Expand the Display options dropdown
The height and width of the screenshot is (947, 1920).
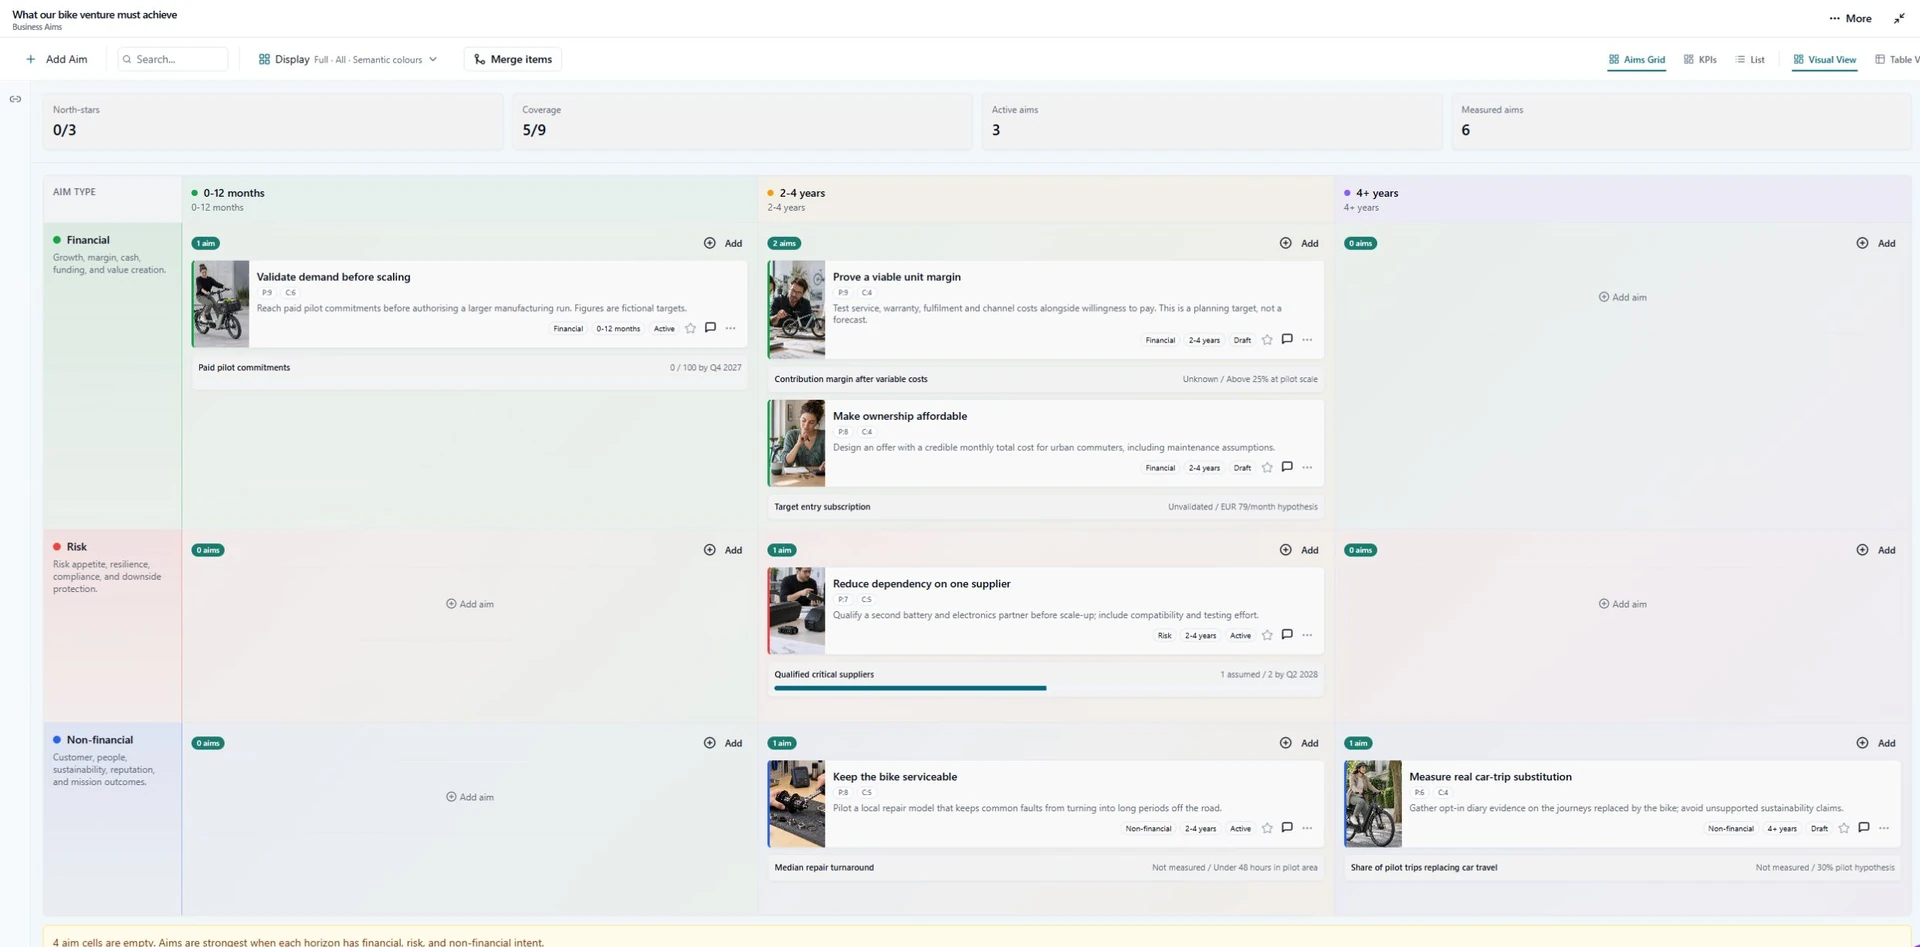348,59
